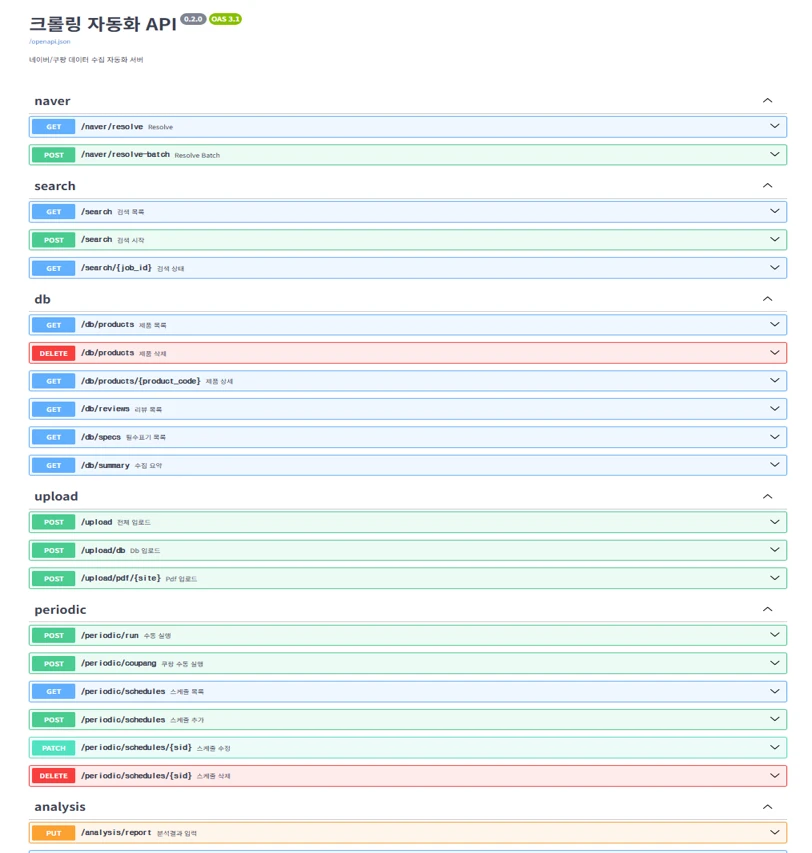Open GET /db/products/{product_code} endpoint
Viewport: 812px width, 853px height.
point(408,381)
